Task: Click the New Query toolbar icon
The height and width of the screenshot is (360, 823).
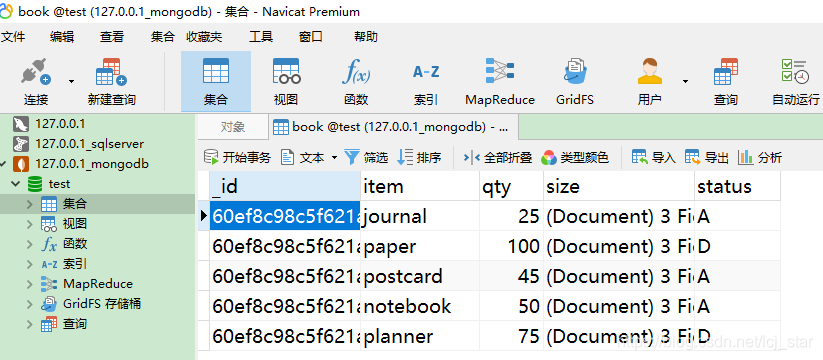Action: point(111,72)
